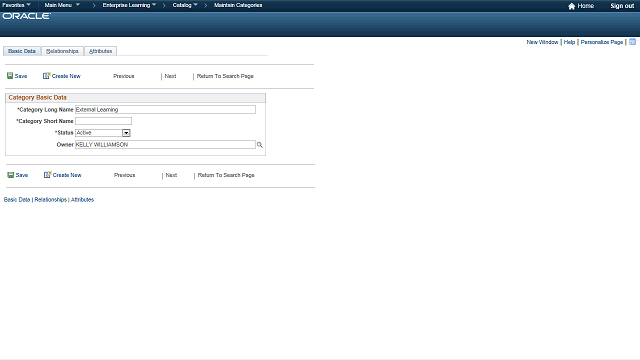Click the Sign out link
This screenshot has height=360, width=640.
(x=622, y=6)
